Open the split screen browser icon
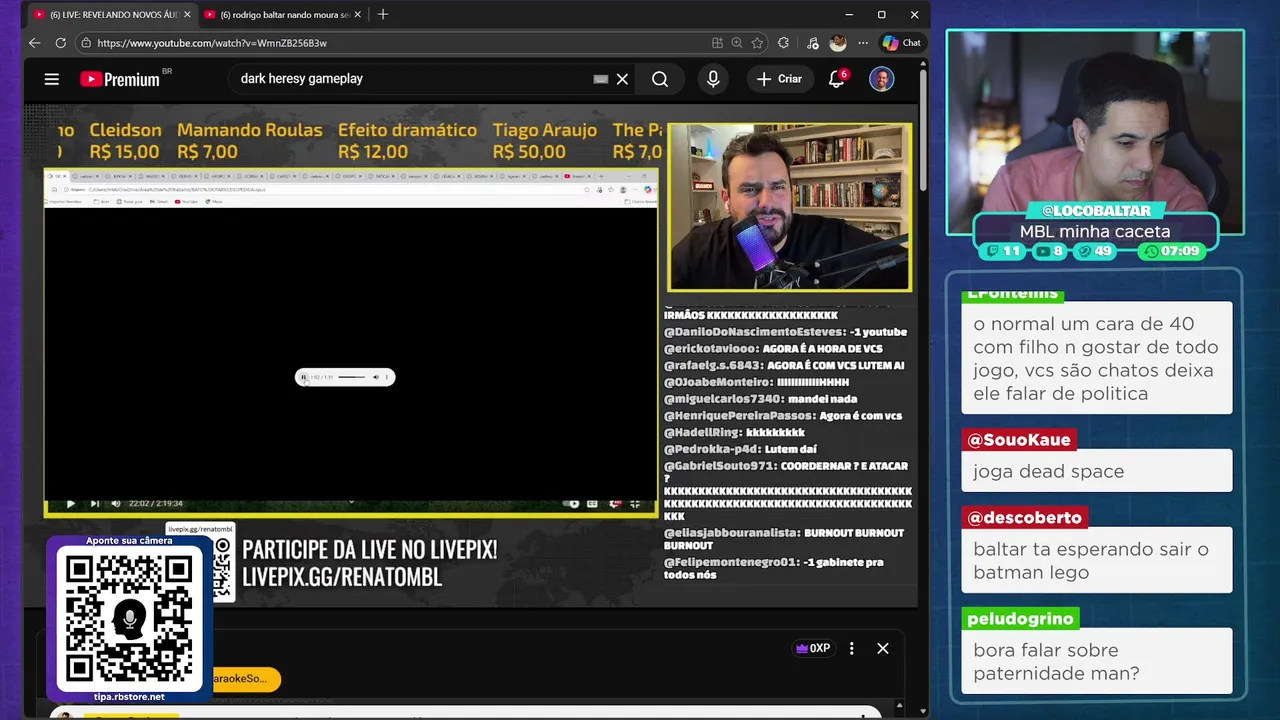1280x720 pixels. tap(717, 43)
